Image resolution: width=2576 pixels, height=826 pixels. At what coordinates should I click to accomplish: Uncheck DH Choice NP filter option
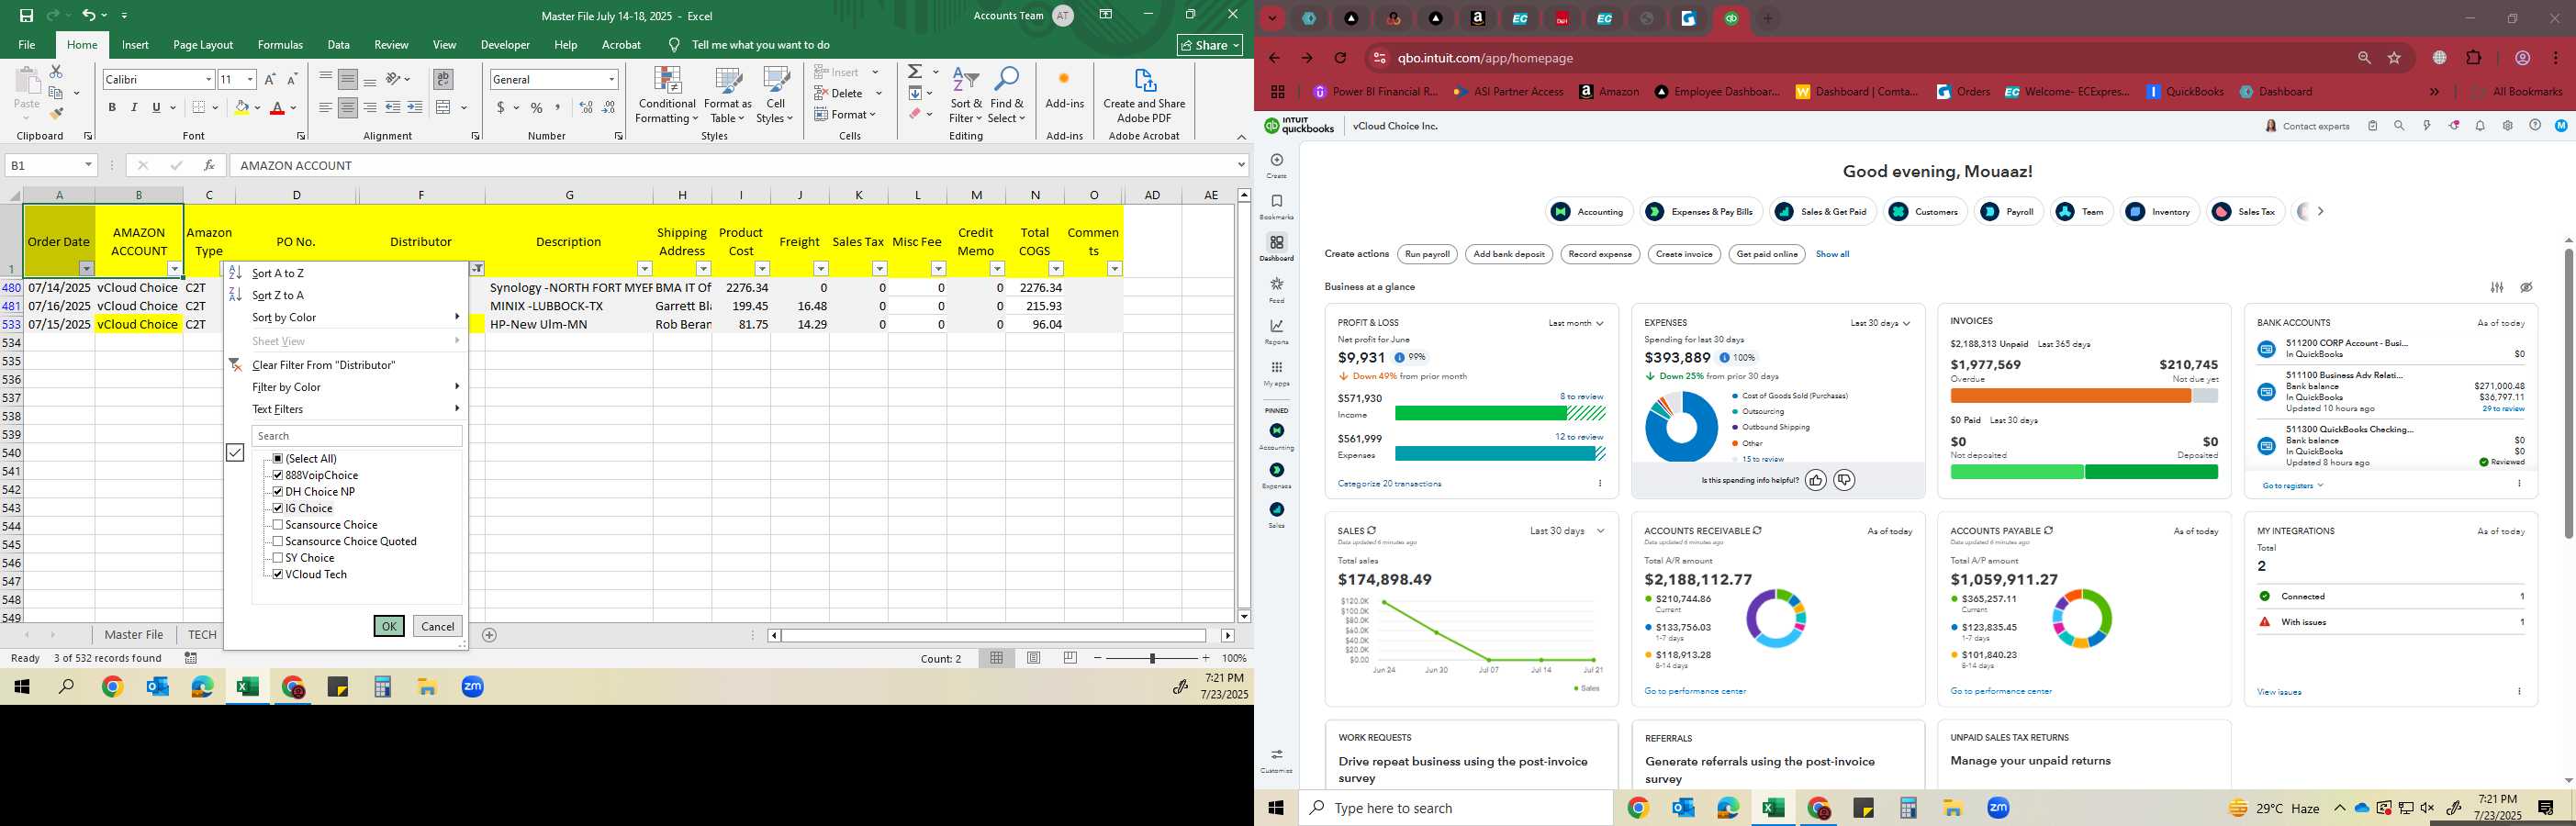[x=278, y=491]
